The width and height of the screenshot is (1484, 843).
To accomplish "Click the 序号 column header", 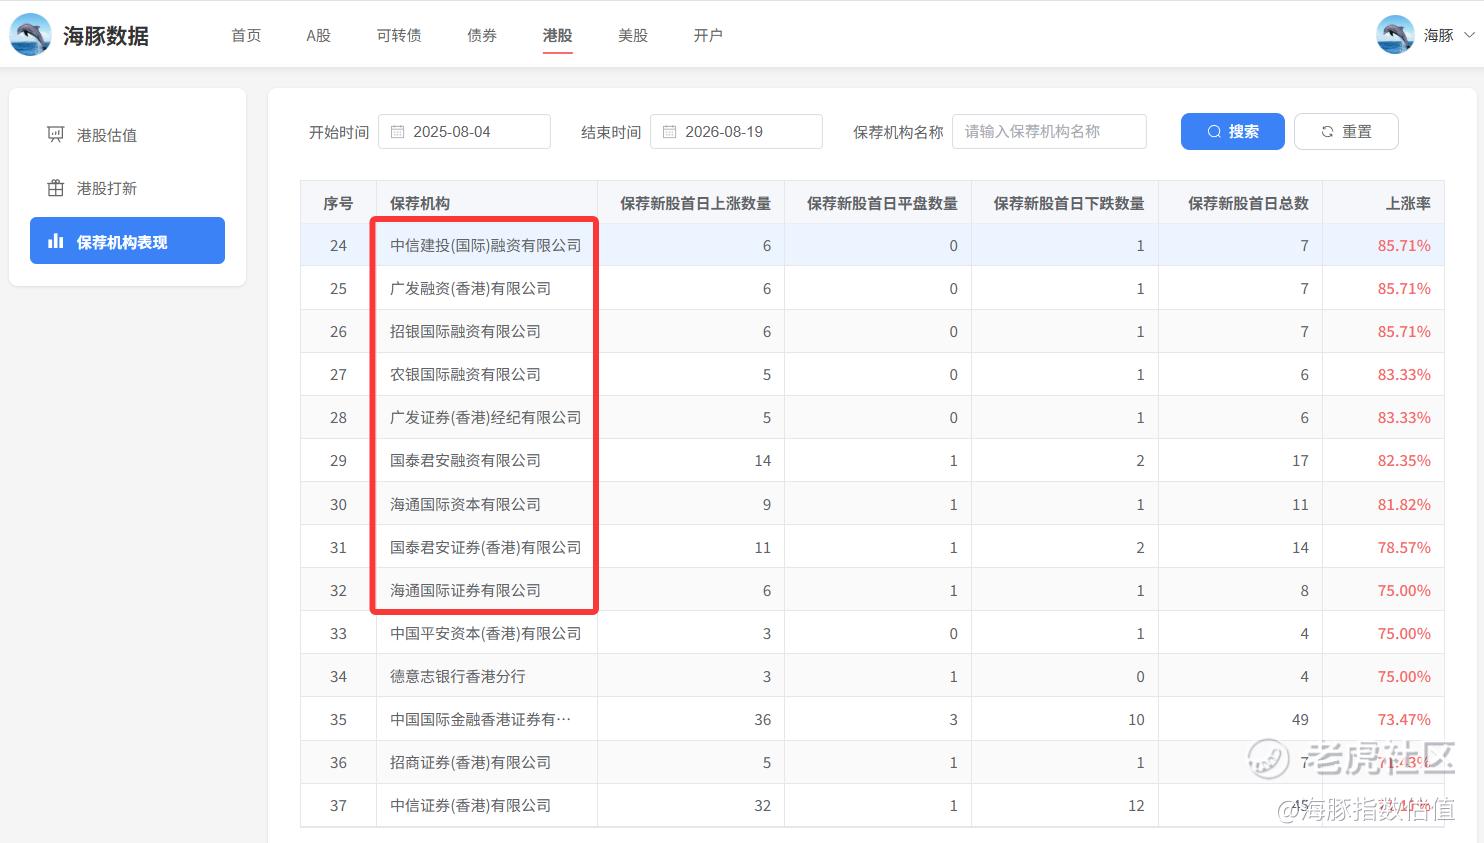I will pyautogui.click(x=338, y=203).
